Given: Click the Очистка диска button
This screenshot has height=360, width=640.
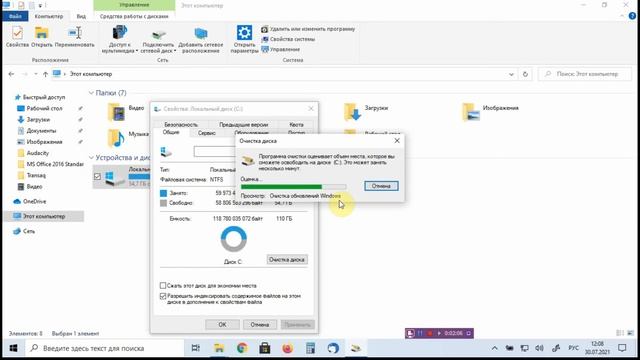Looking at the screenshot, I should tap(287, 260).
